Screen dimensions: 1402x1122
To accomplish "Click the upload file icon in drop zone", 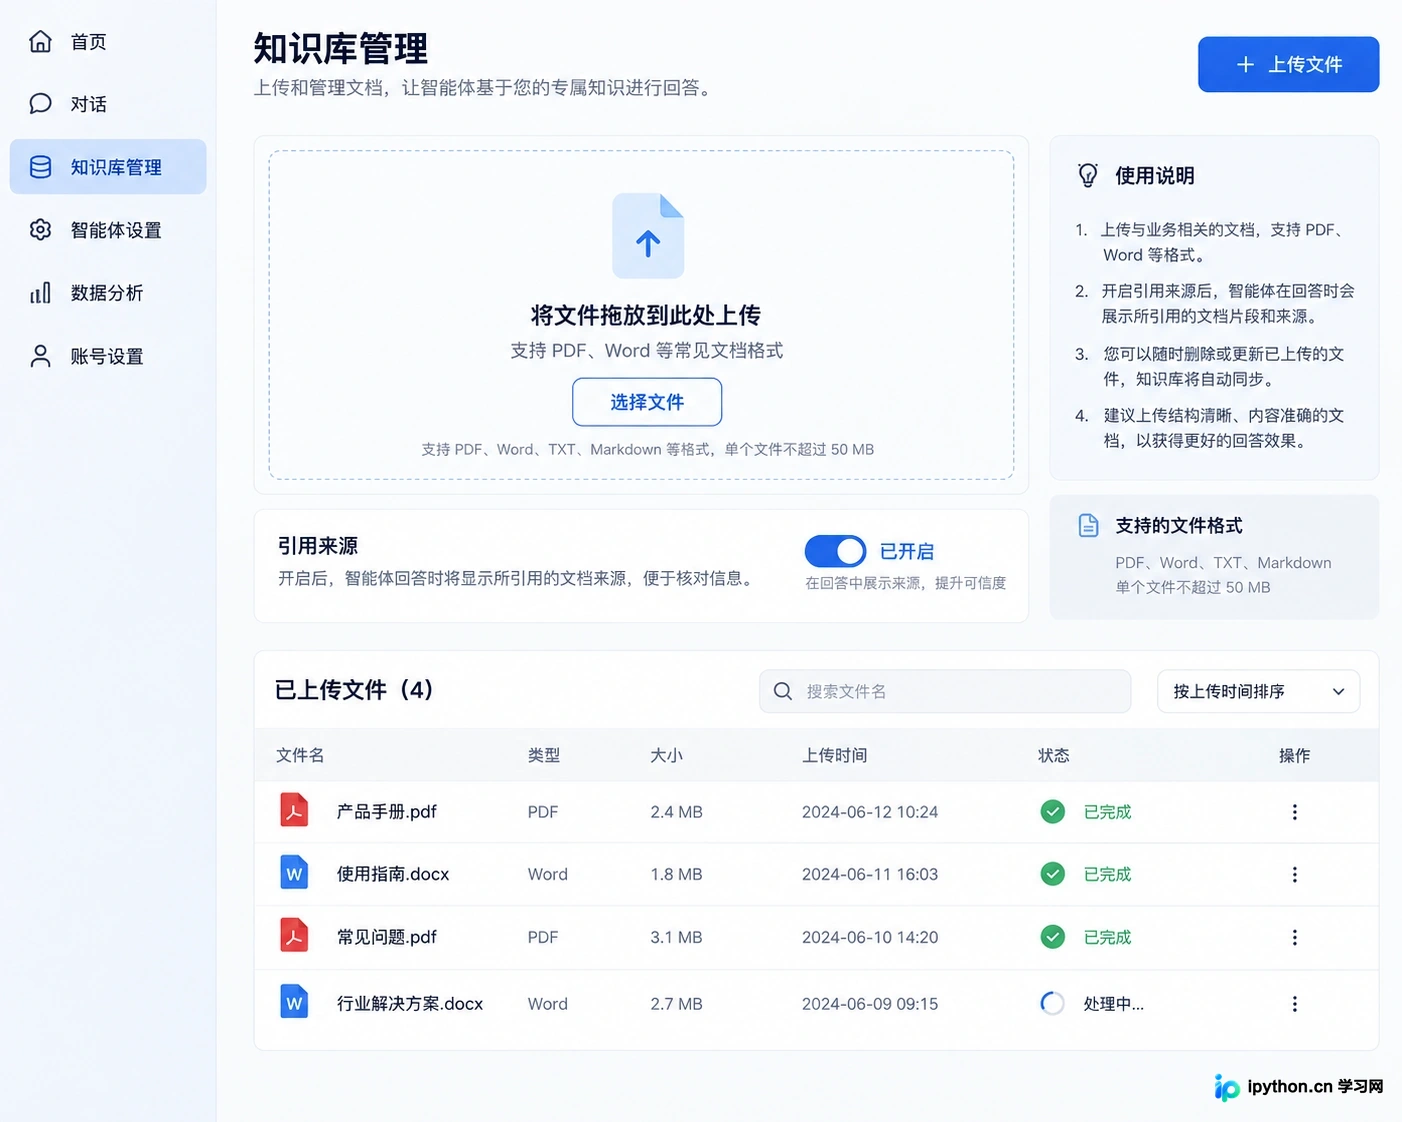I will 648,236.
